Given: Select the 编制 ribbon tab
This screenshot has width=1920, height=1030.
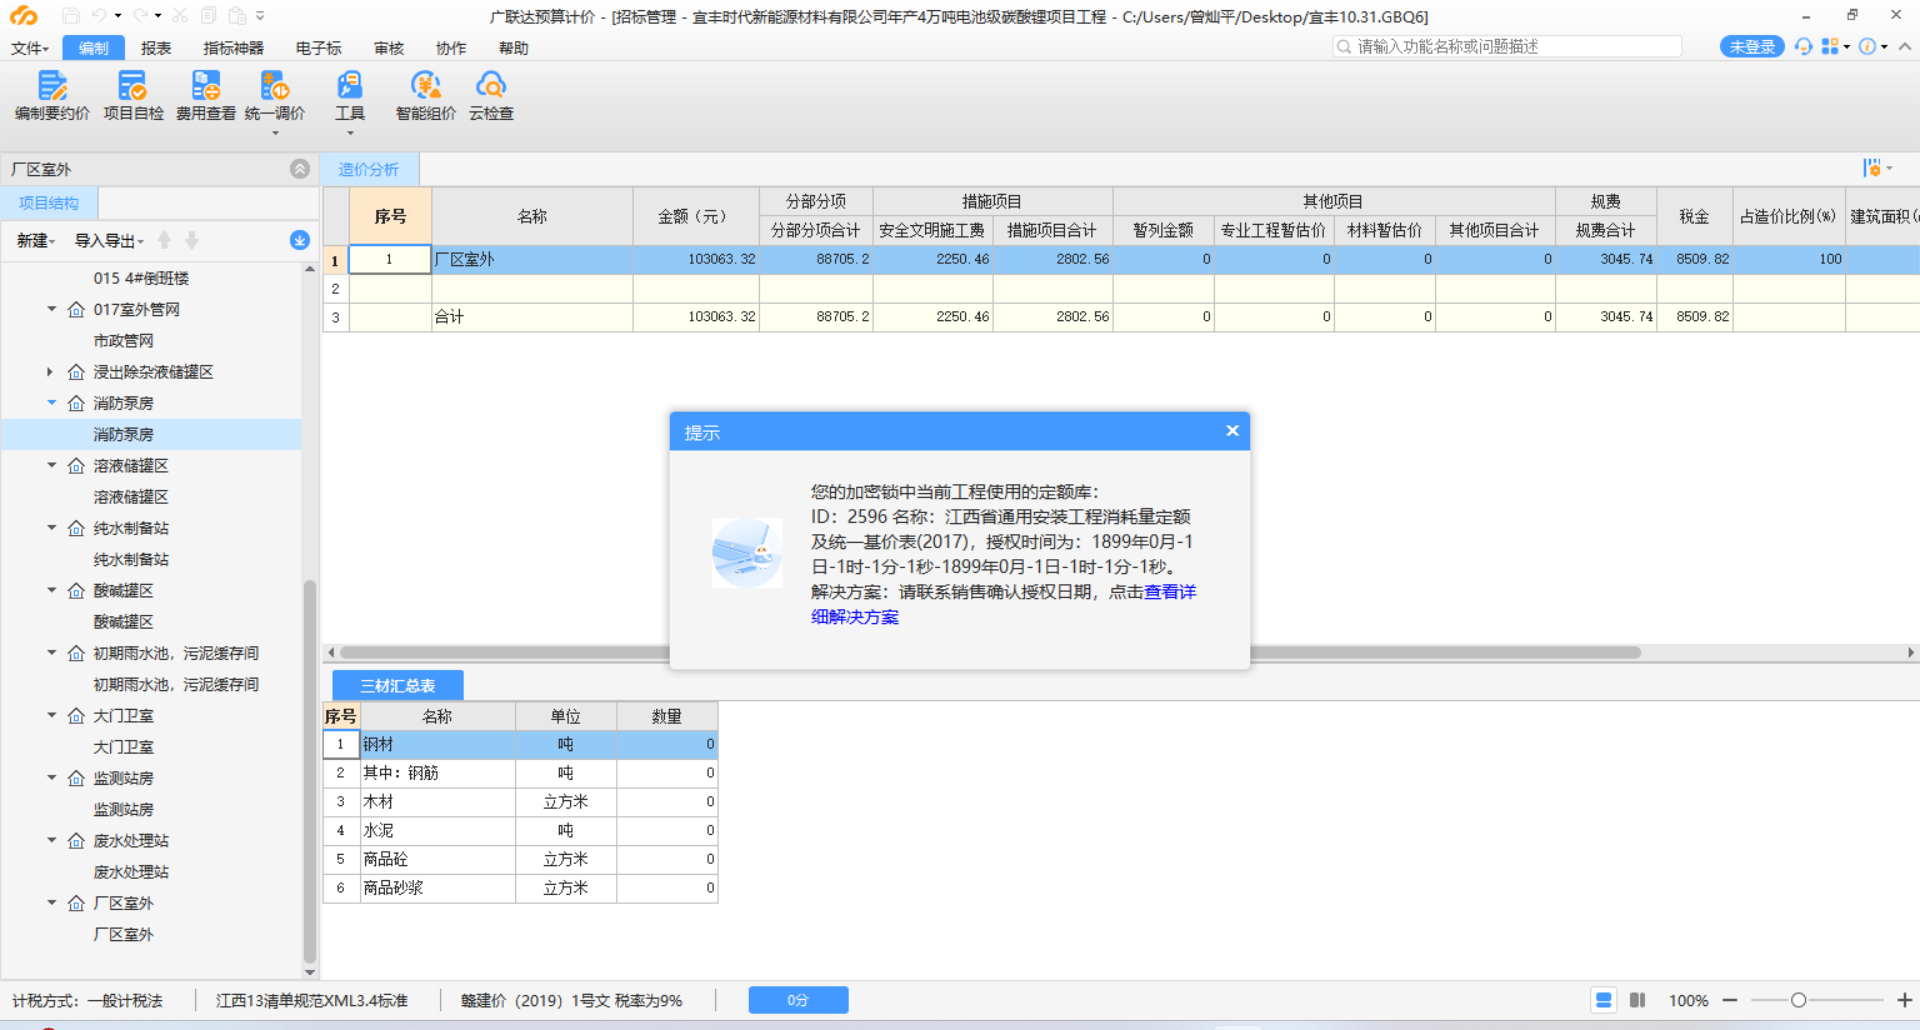Looking at the screenshot, I should point(93,48).
